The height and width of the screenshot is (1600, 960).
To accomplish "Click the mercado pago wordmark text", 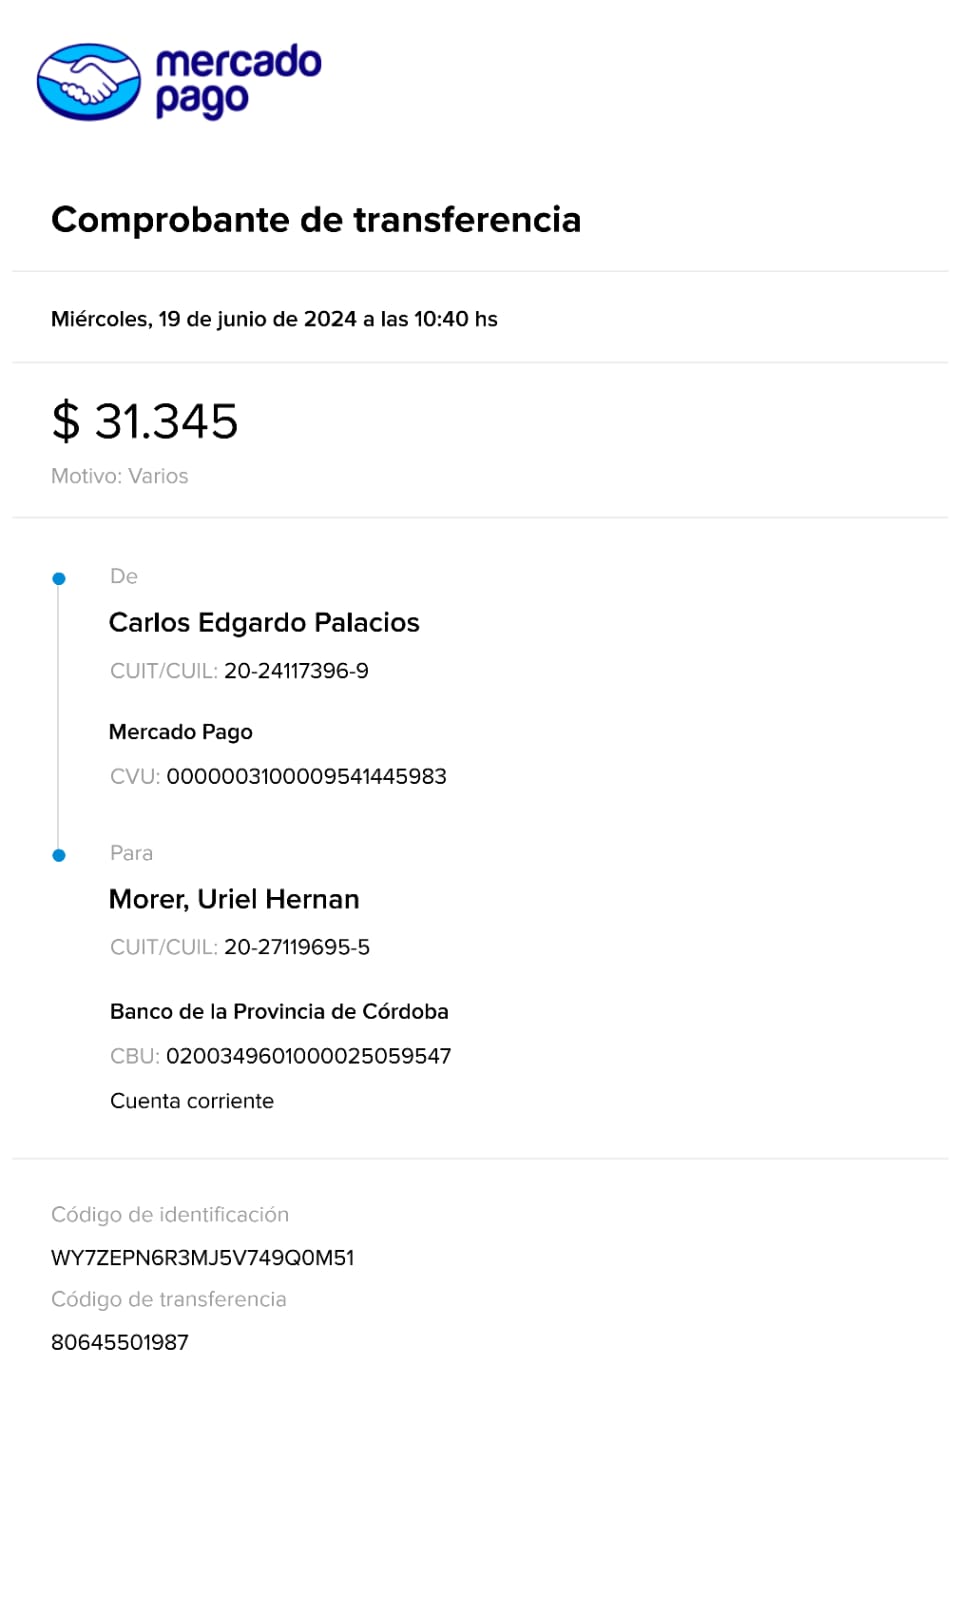I will pyautogui.click(x=238, y=80).
